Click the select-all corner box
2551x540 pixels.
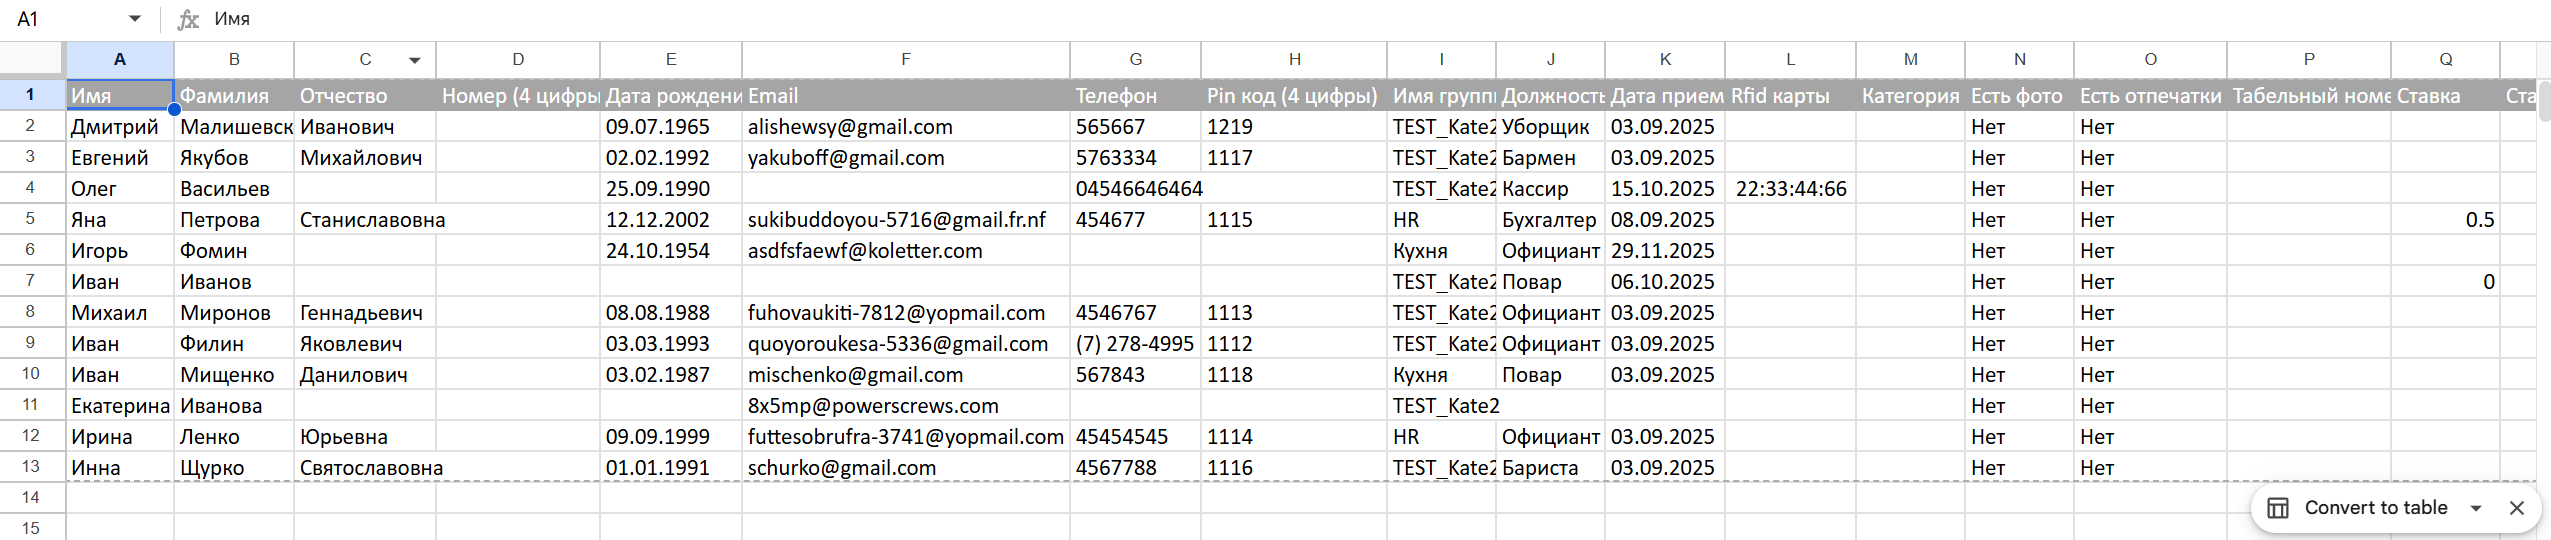click(x=31, y=60)
